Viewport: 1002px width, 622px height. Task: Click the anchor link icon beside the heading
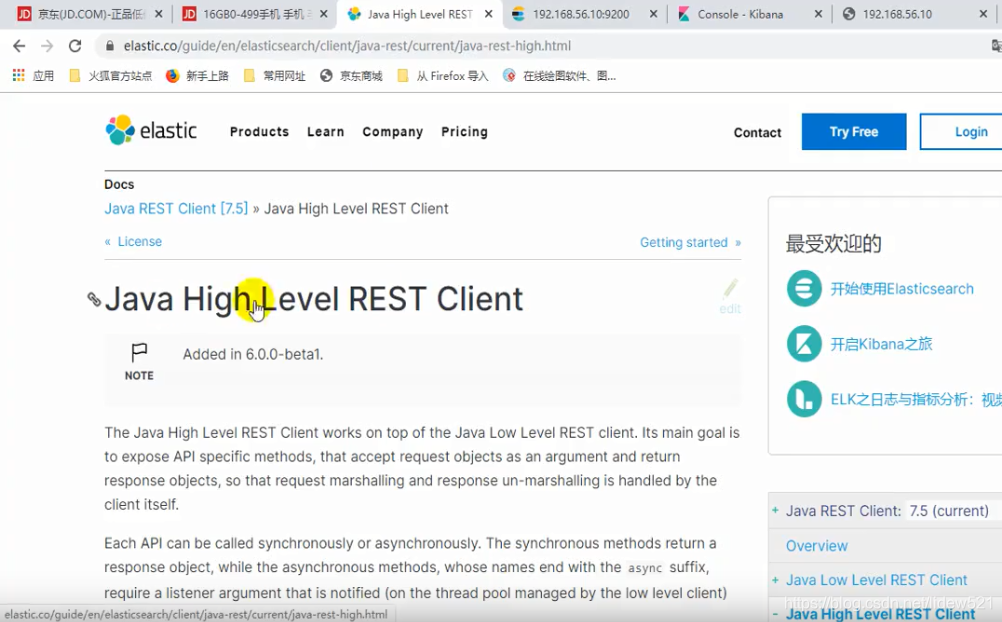click(x=94, y=299)
